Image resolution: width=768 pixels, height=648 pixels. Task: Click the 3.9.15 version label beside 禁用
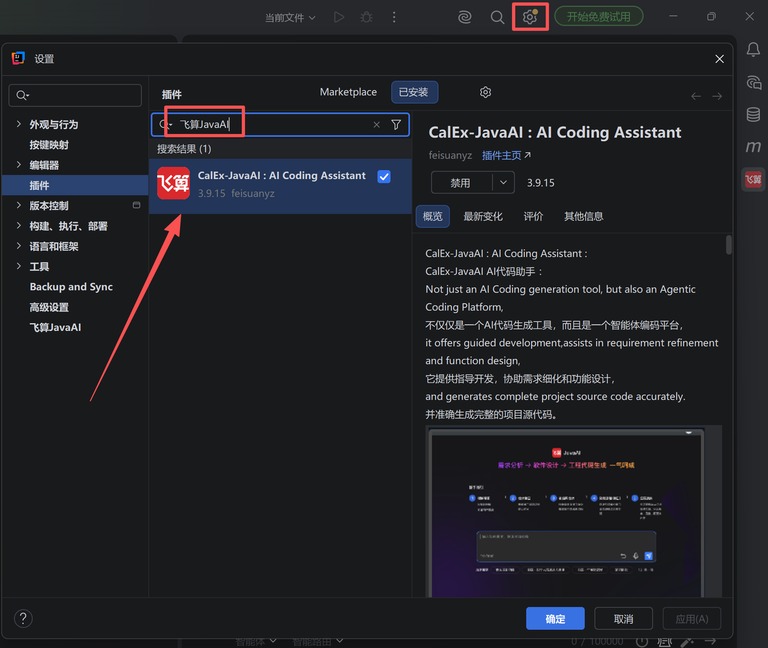(x=540, y=183)
